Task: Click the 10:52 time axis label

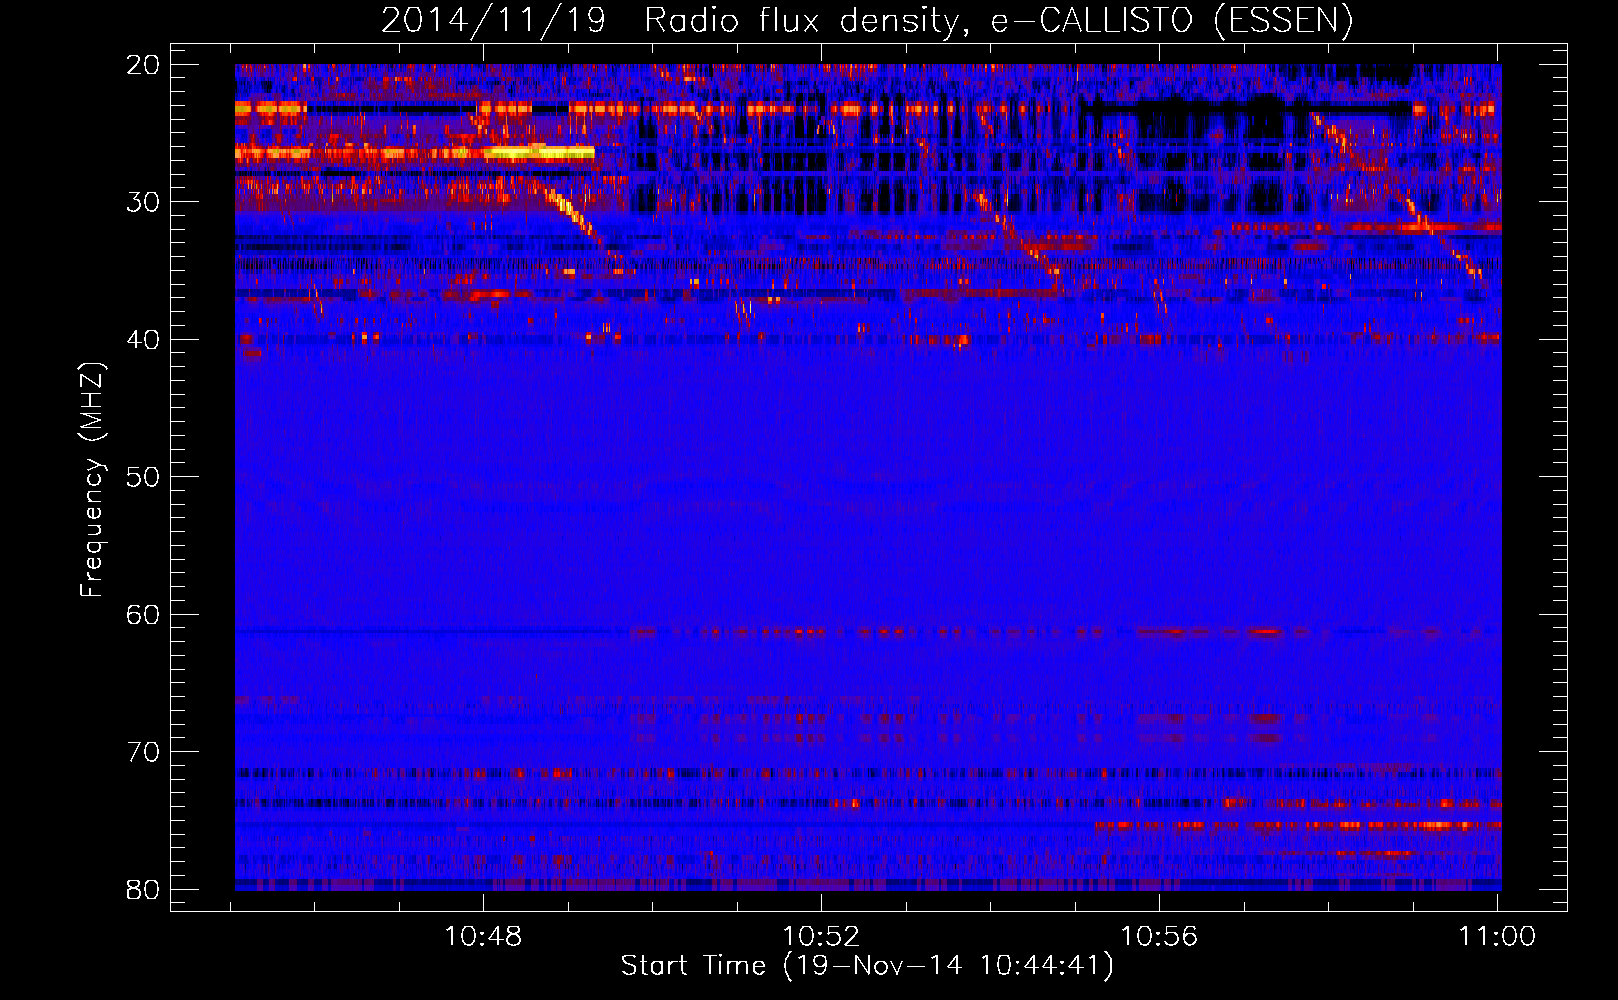Action: [x=821, y=936]
